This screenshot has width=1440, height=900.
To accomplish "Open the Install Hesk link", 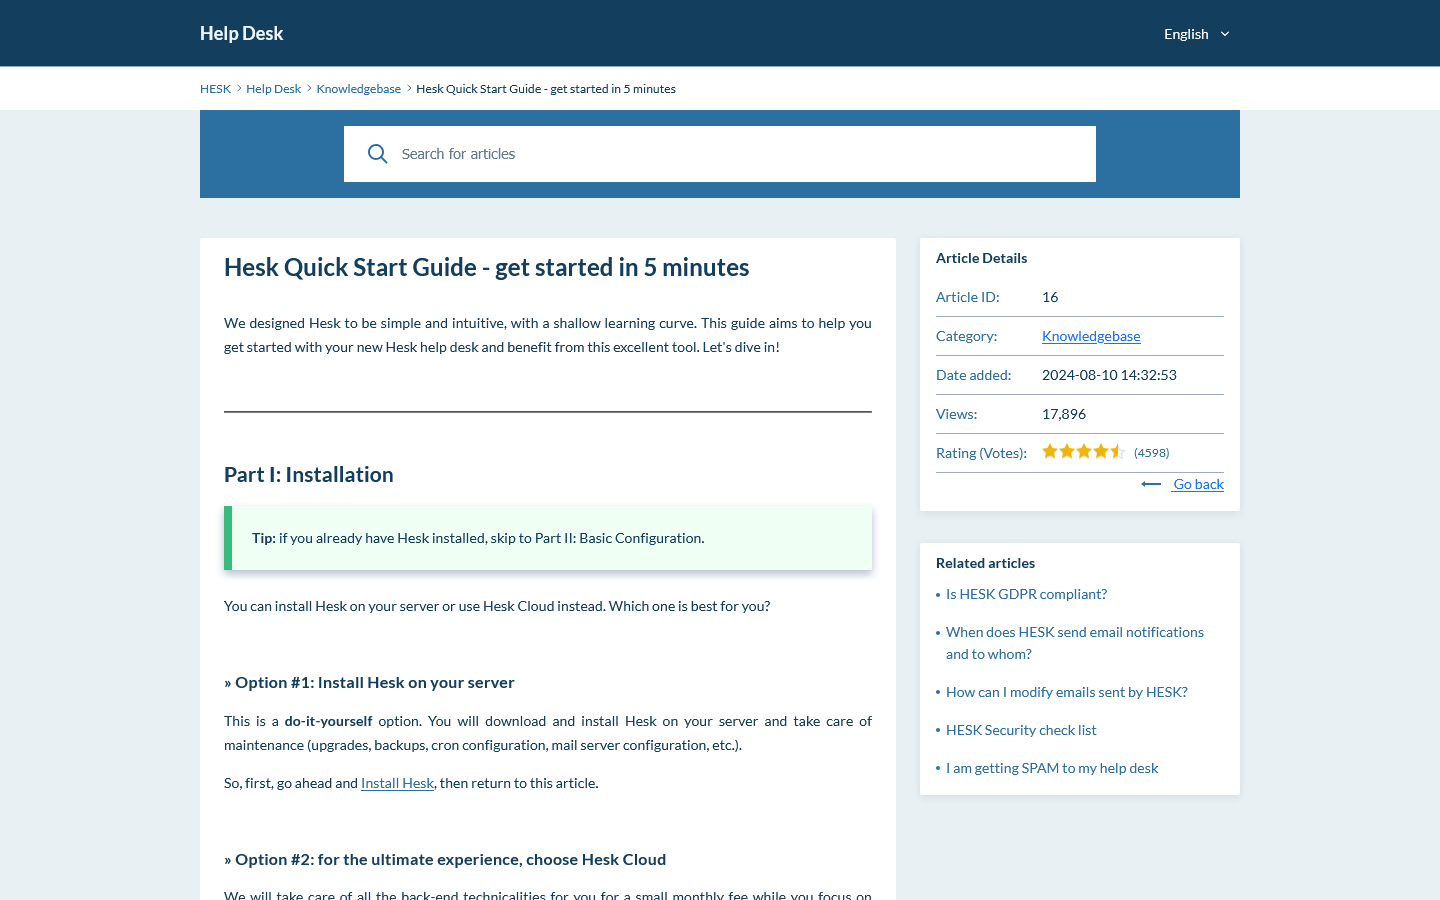I will tap(397, 783).
